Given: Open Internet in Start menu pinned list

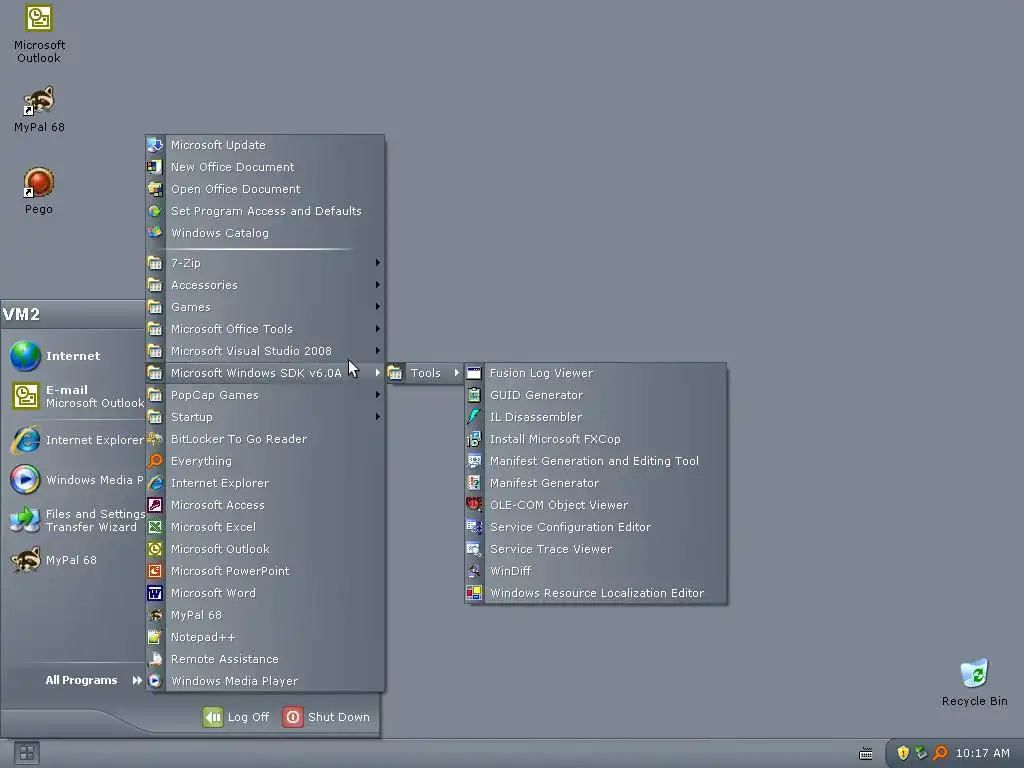Looking at the screenshot, I should point(73,356).
